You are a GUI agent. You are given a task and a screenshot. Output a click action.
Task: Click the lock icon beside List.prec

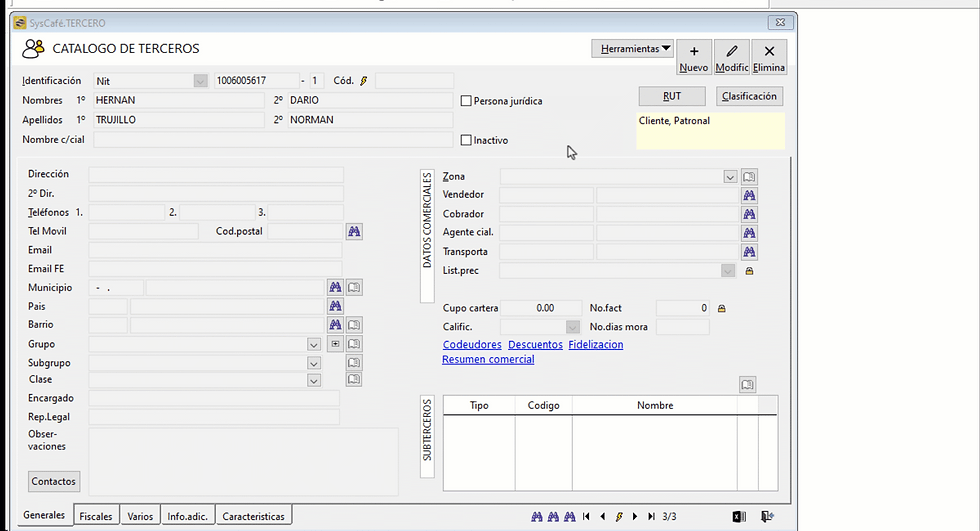click(749, 271)
